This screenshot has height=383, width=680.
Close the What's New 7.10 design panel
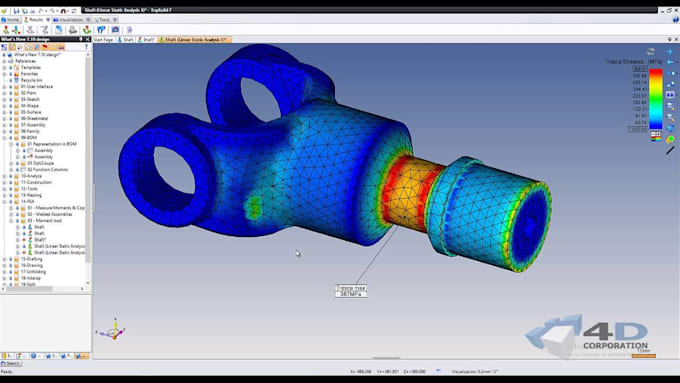(x=88, y=39)
